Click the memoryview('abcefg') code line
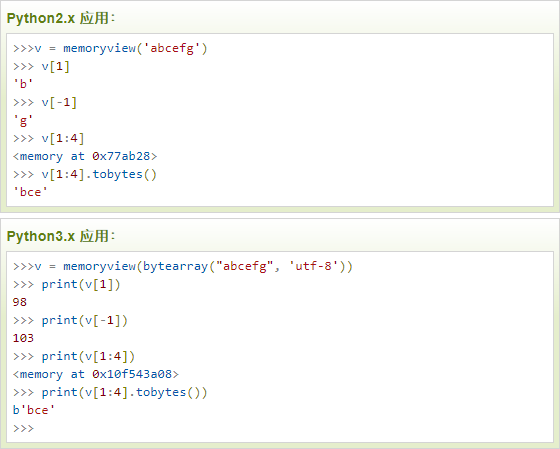560x449 pixels. [110, 48]
